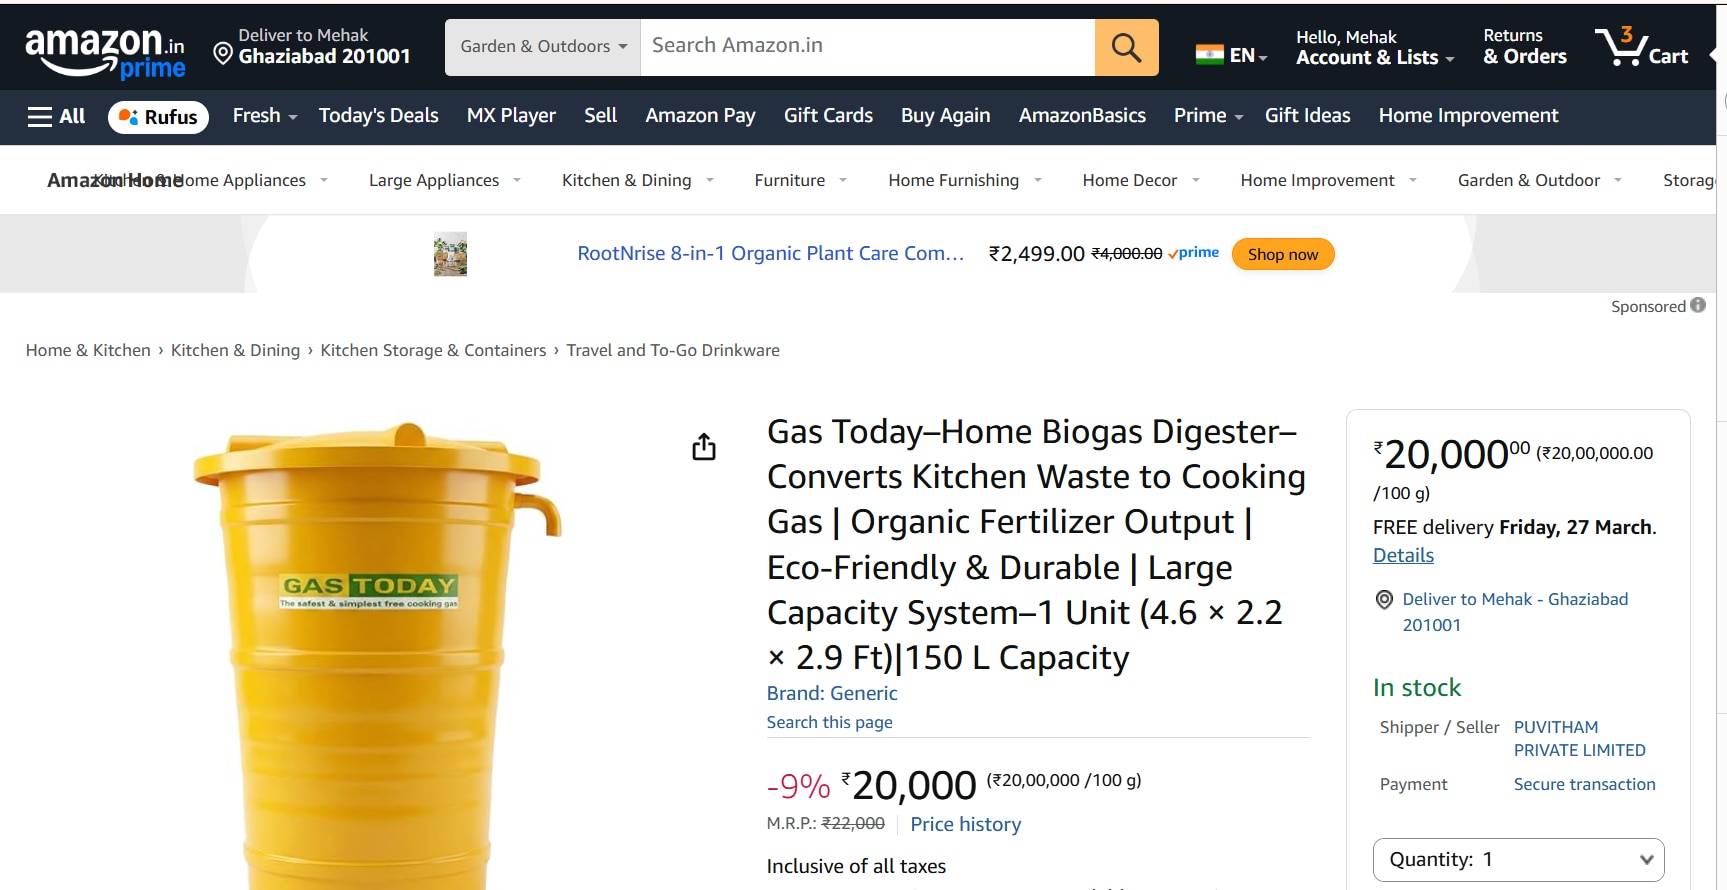1727x890 pixels.
Task: Open the Quantity dropdown
Action: tap(1518, 859)
